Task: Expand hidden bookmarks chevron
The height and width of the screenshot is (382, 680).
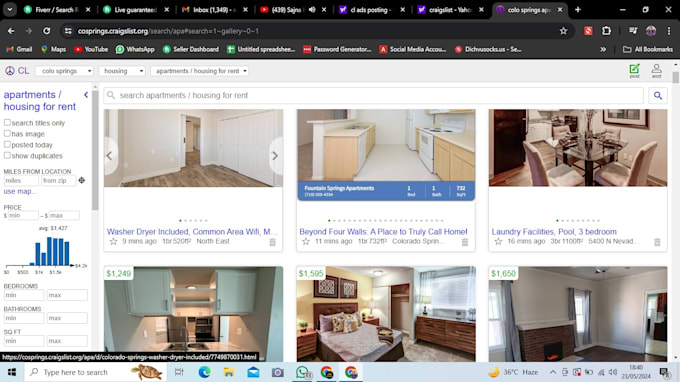Action: 603,49
